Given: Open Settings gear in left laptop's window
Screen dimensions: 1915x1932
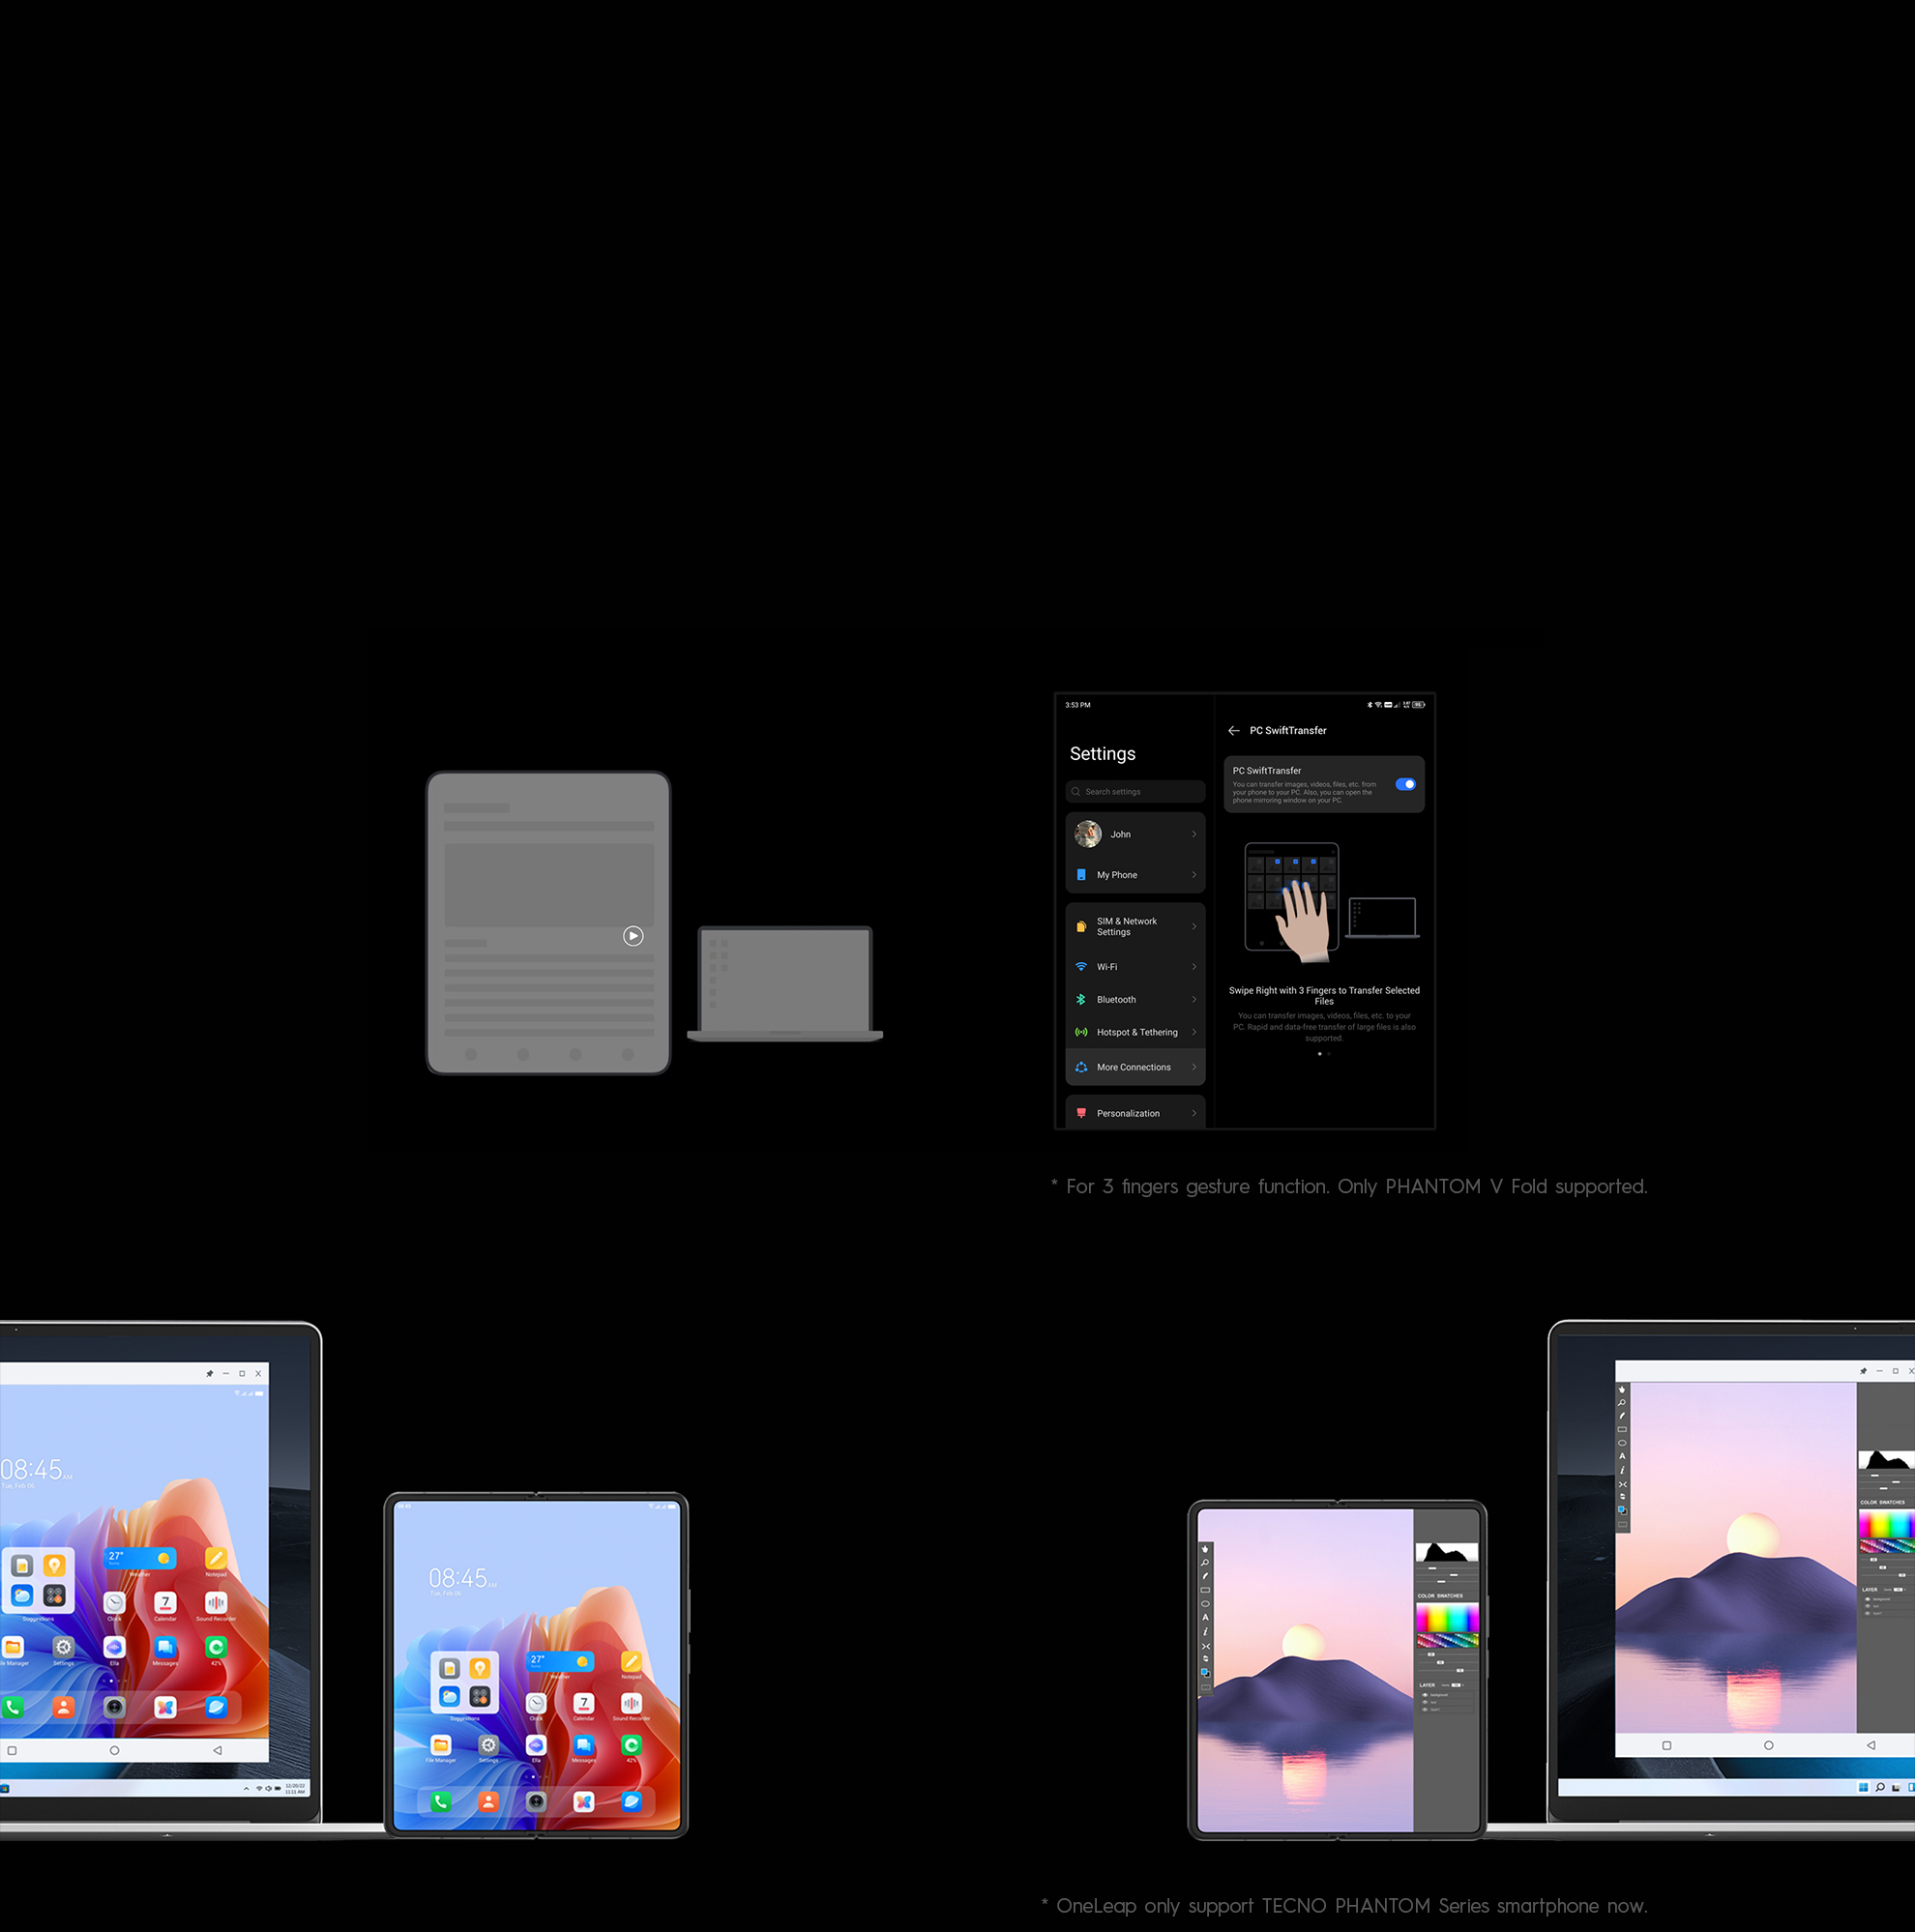Looking at the screenshot, I should (x=63, y=1647).
